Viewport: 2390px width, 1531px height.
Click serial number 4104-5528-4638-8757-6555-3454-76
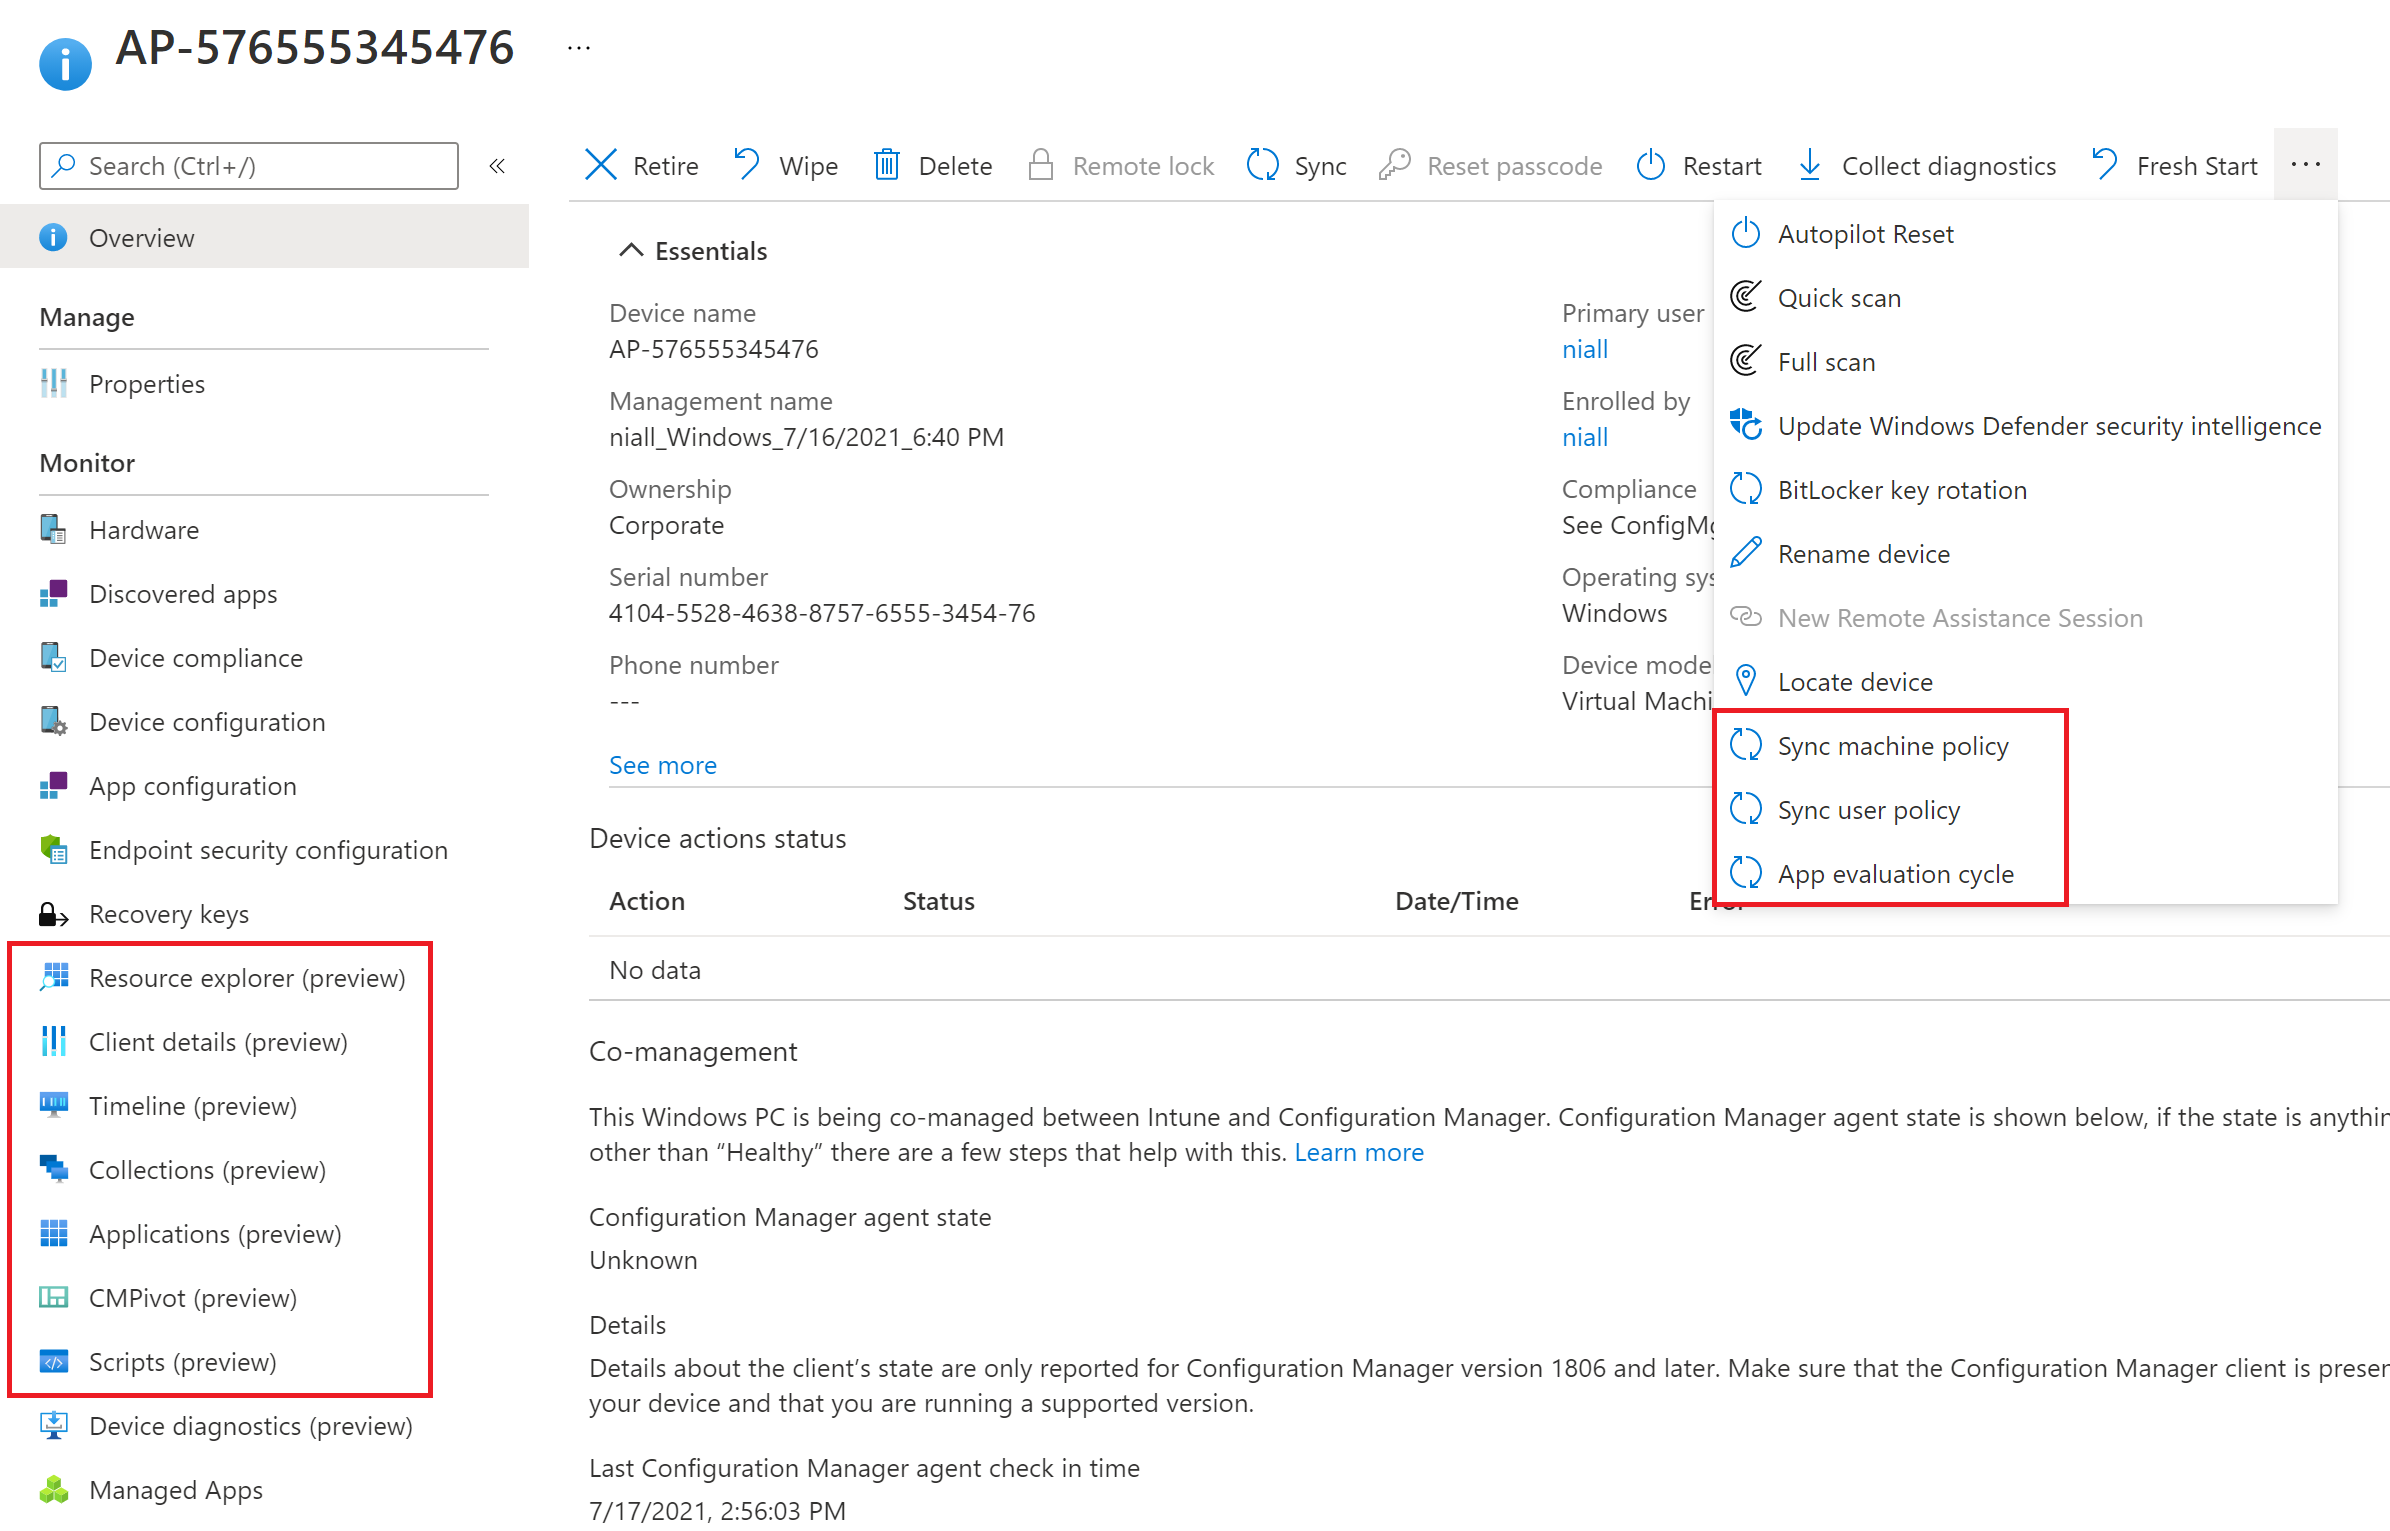pyautogui.click(x=822, y=613)
